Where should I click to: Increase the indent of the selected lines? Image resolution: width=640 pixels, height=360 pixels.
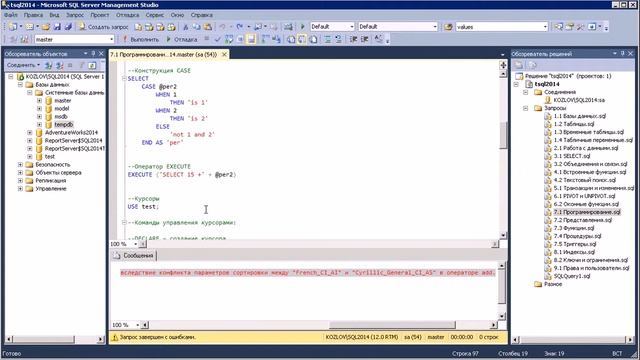[364, 39]
